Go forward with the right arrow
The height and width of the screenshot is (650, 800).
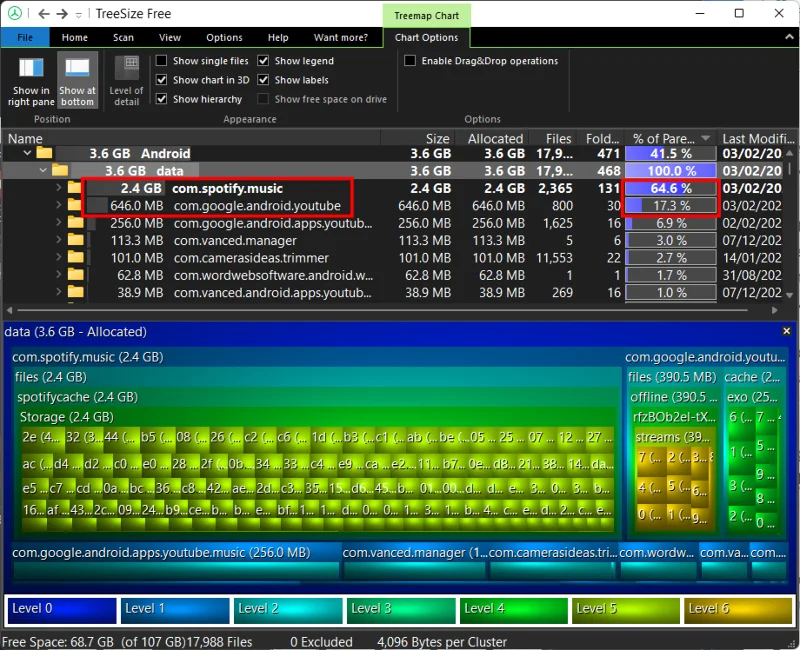click(x=62, y=14)
